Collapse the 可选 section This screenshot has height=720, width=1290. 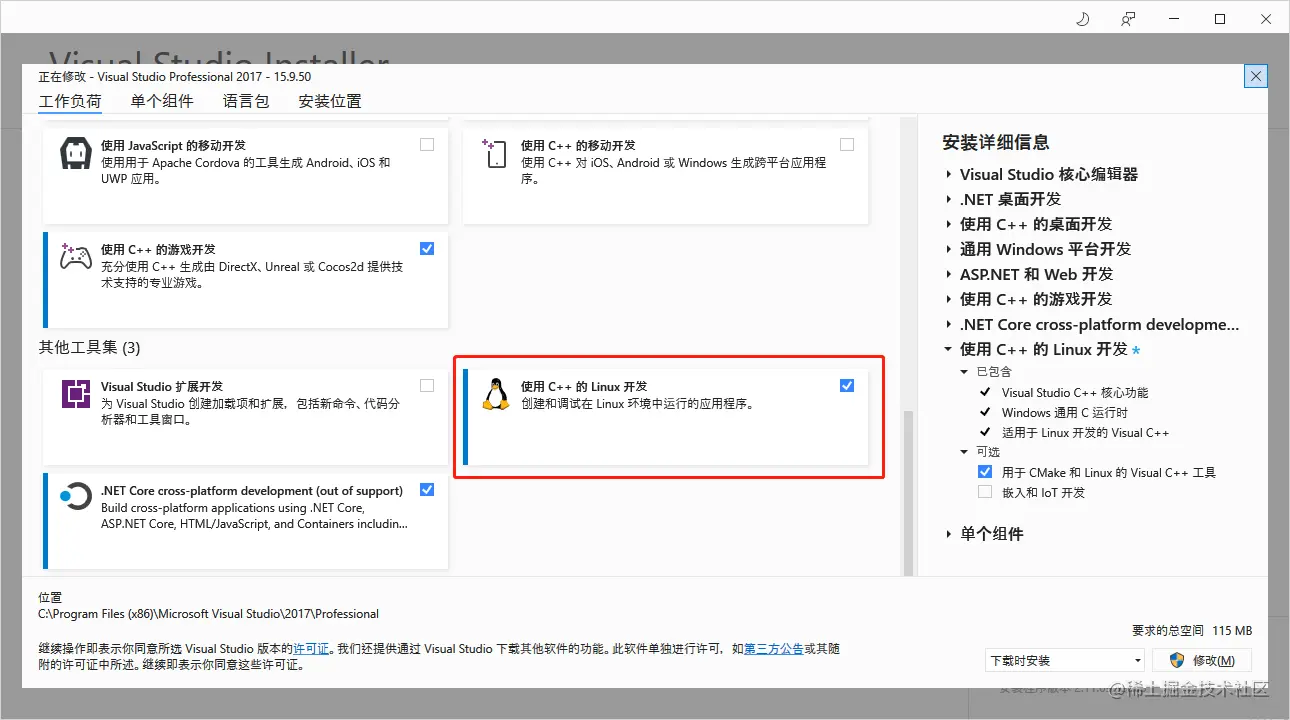click(x=964, y=452)
